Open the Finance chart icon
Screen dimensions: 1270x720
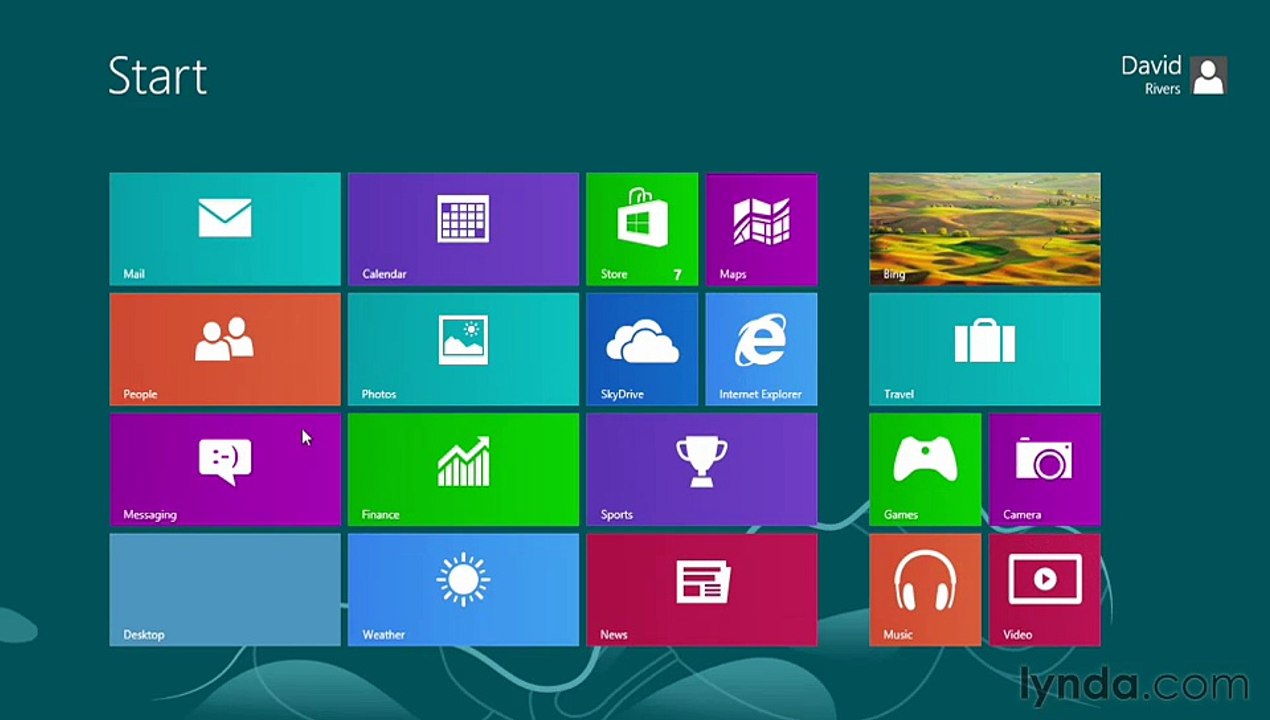coord(463,461)
